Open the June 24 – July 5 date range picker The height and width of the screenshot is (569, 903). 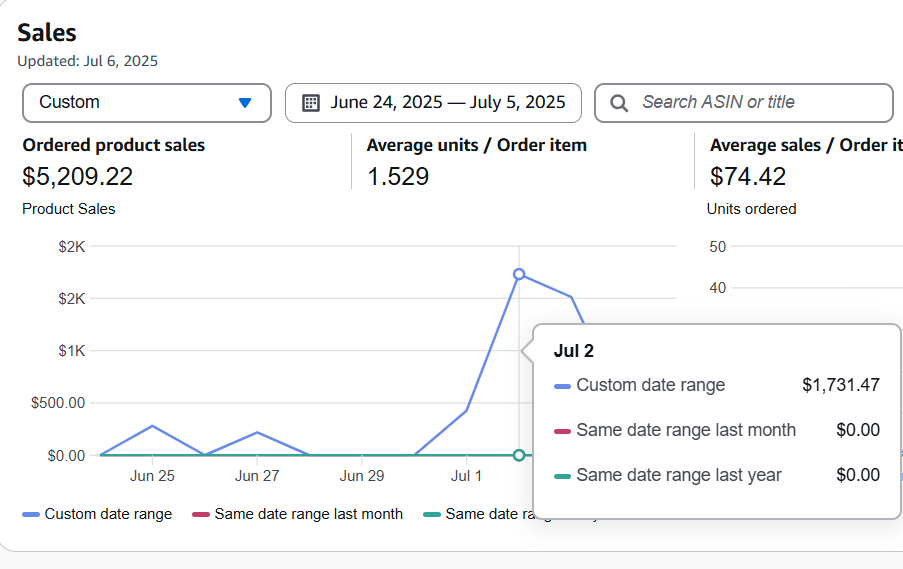click(447, 103)
